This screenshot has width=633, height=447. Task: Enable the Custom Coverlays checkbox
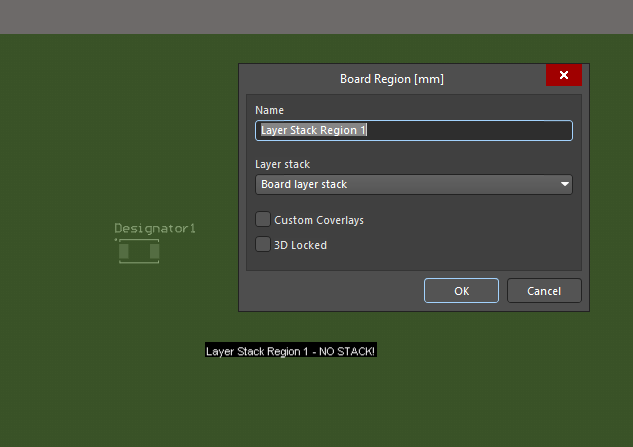pyautogui.click(x=263, y=219)
